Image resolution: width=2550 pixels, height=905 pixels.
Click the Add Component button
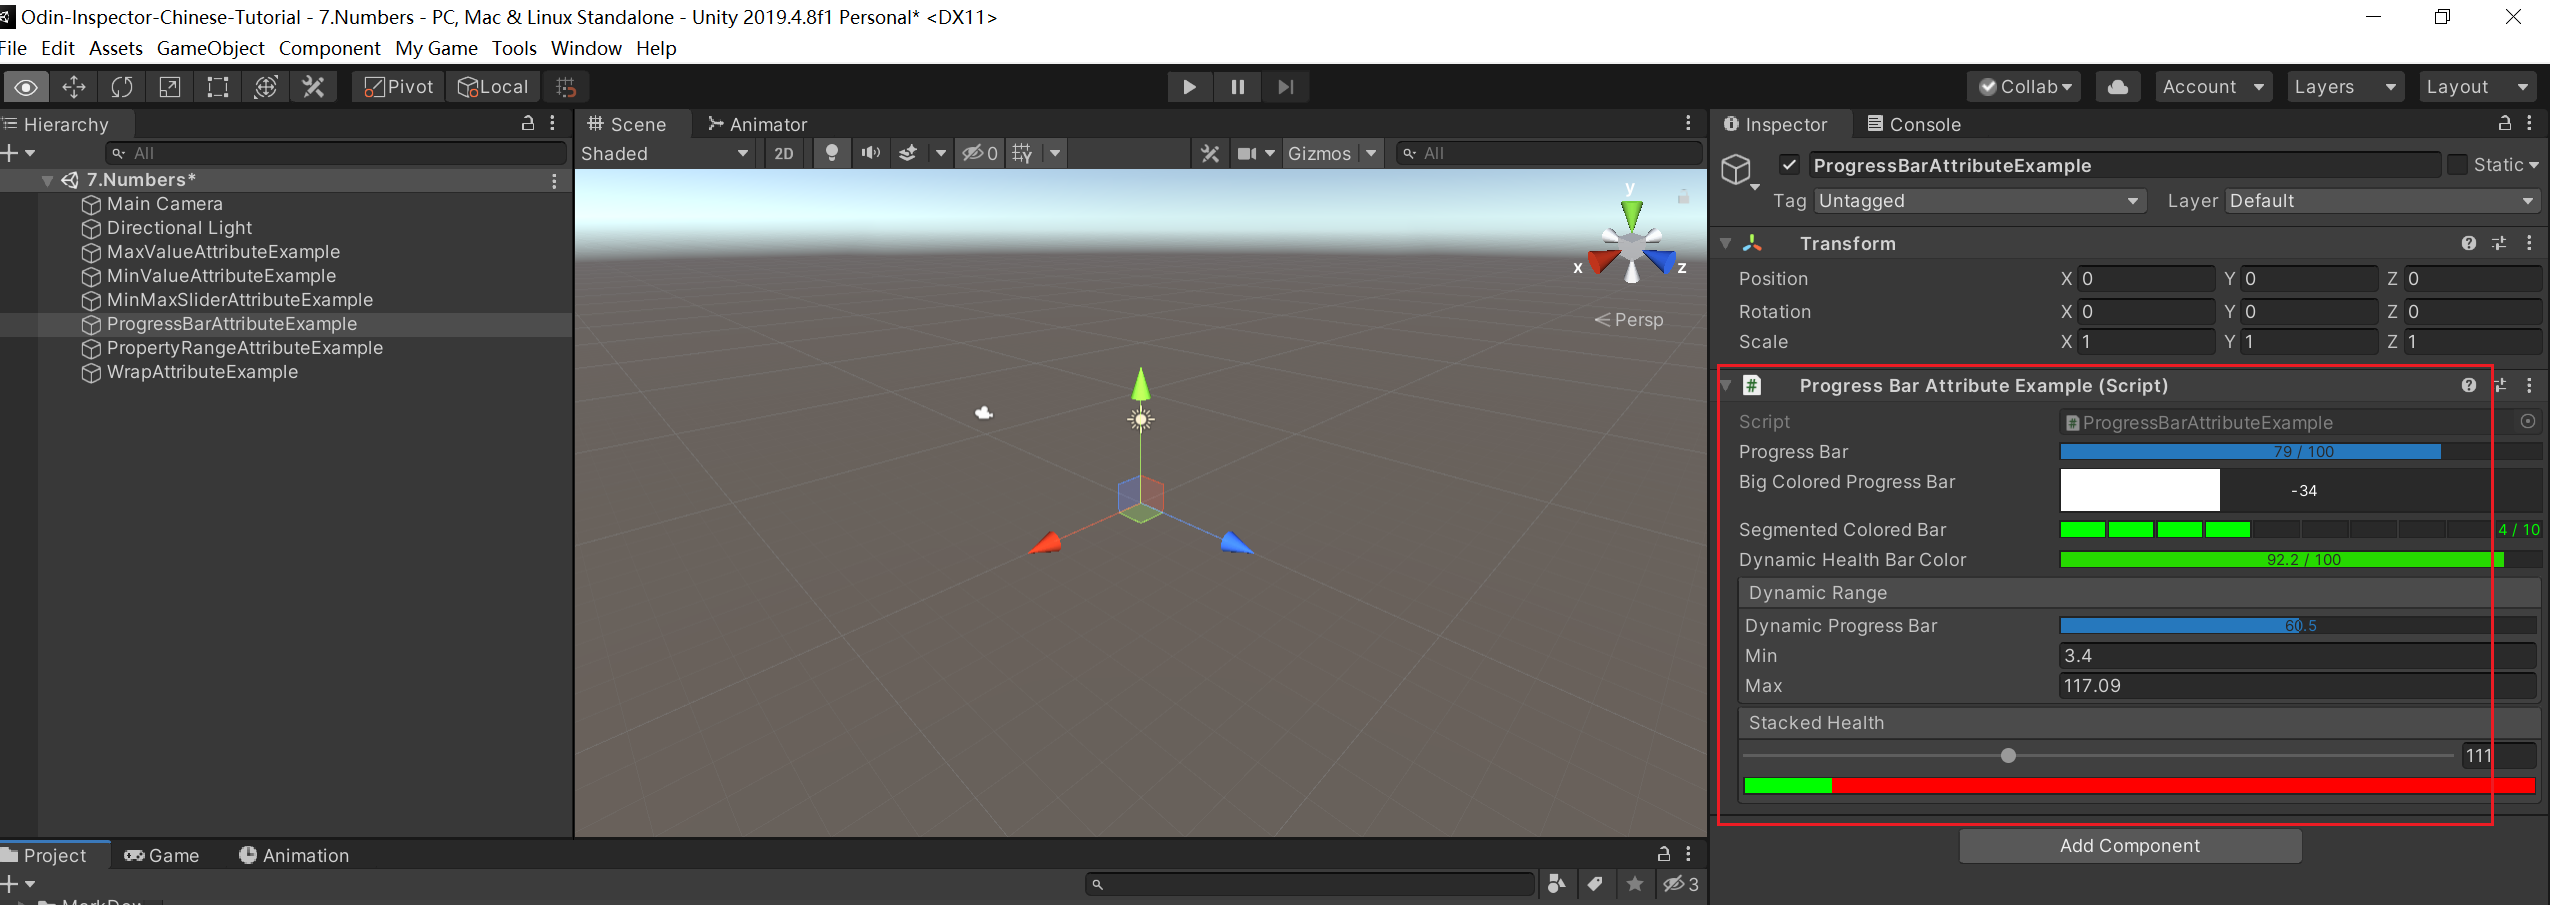[2130, 845]
